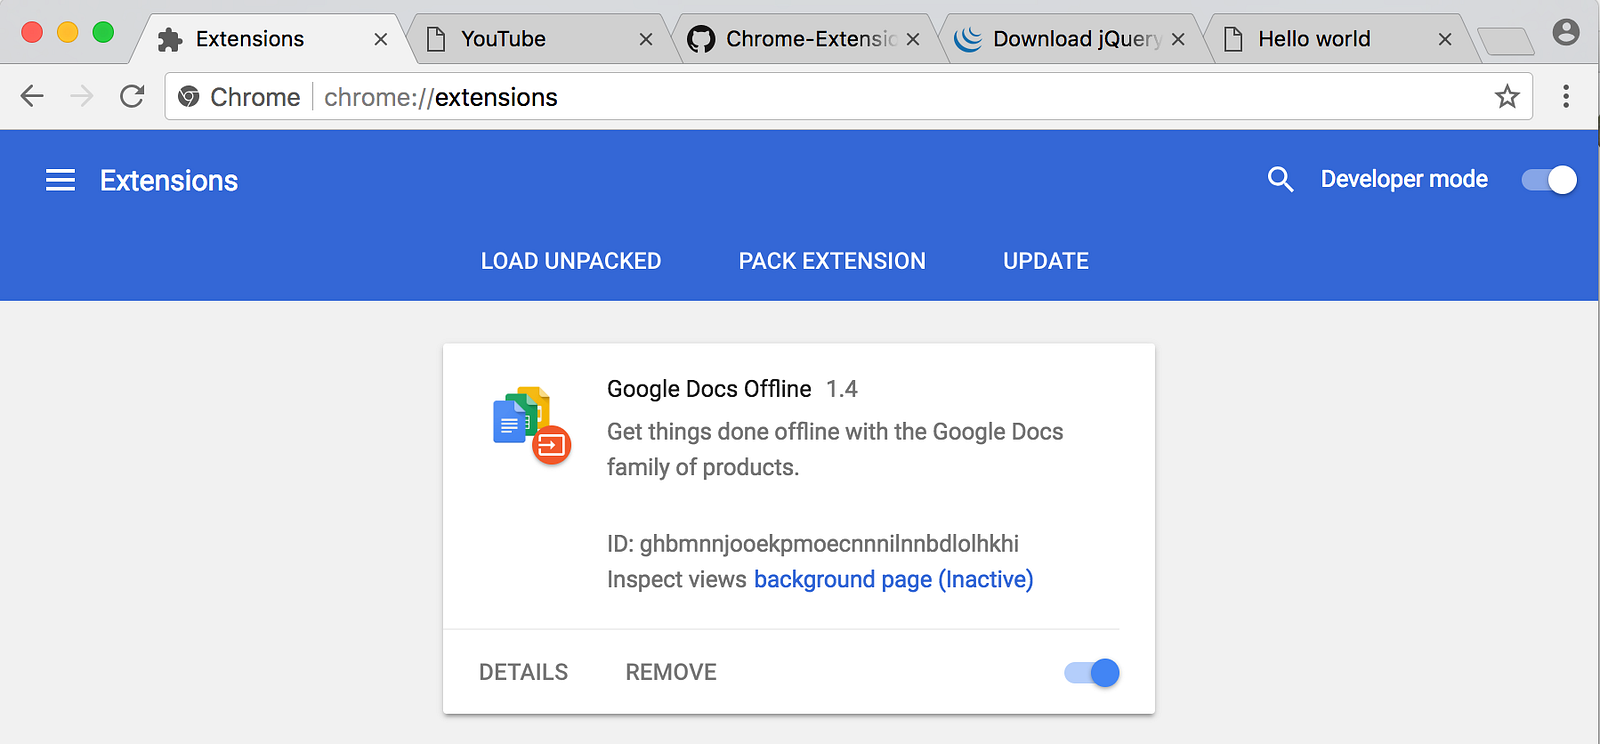
Task: Select the Extensions tab
Action: (270, 39)
